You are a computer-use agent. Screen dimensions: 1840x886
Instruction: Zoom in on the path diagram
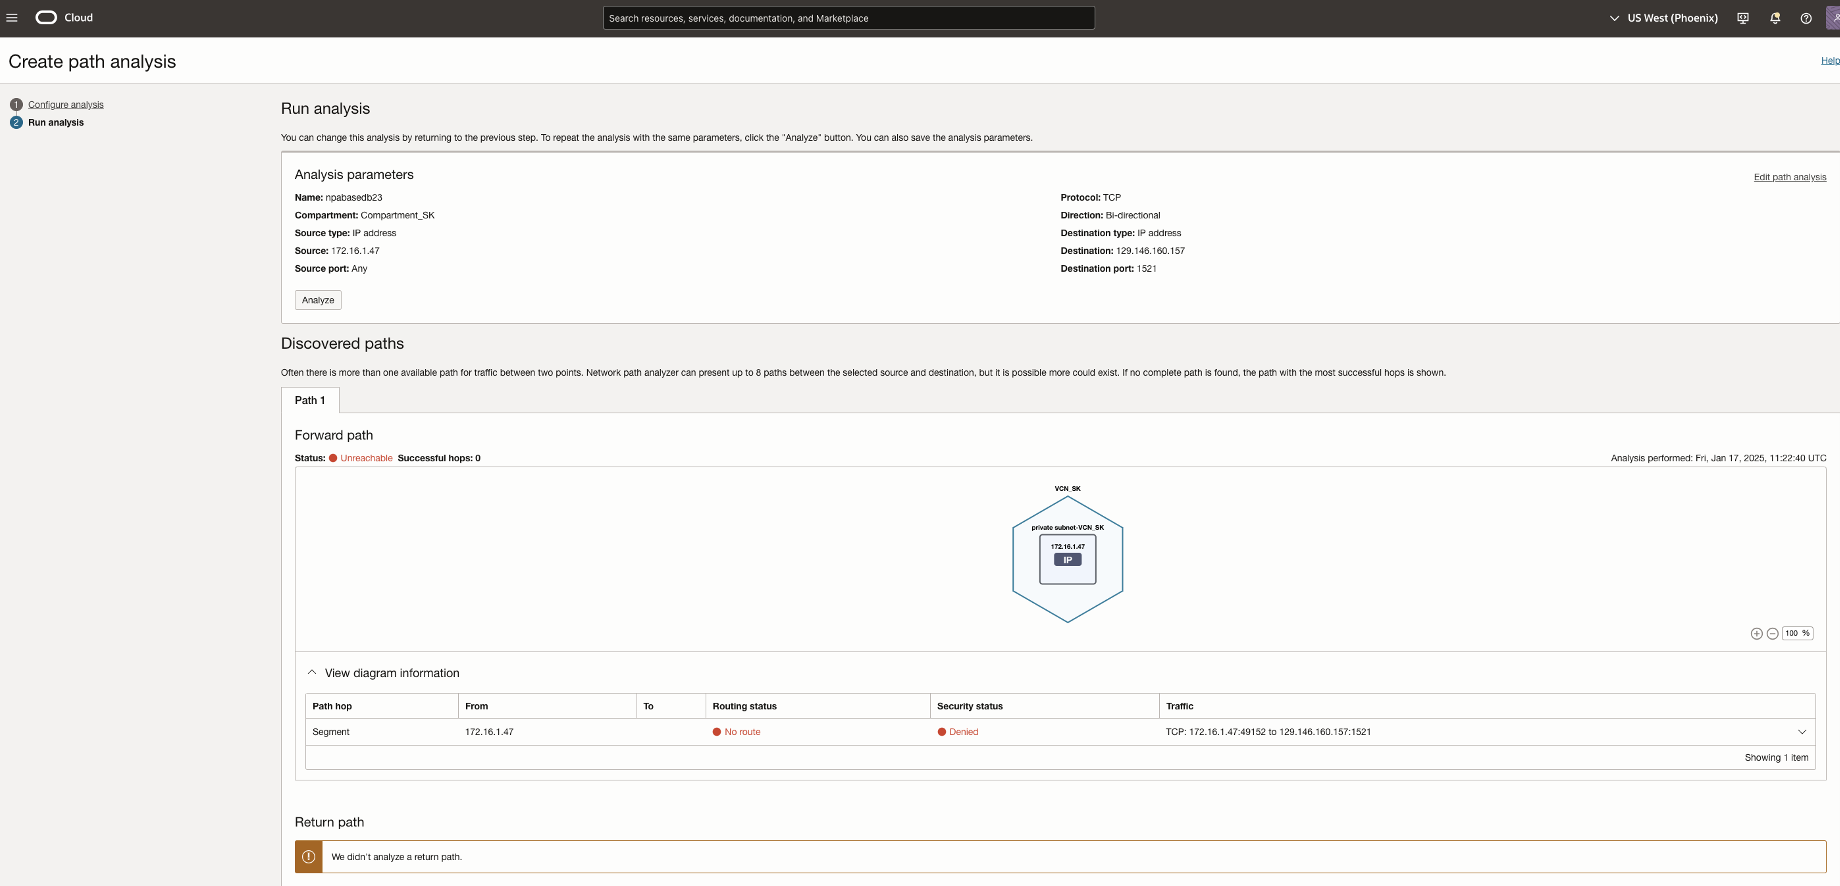pos(1756,634)
